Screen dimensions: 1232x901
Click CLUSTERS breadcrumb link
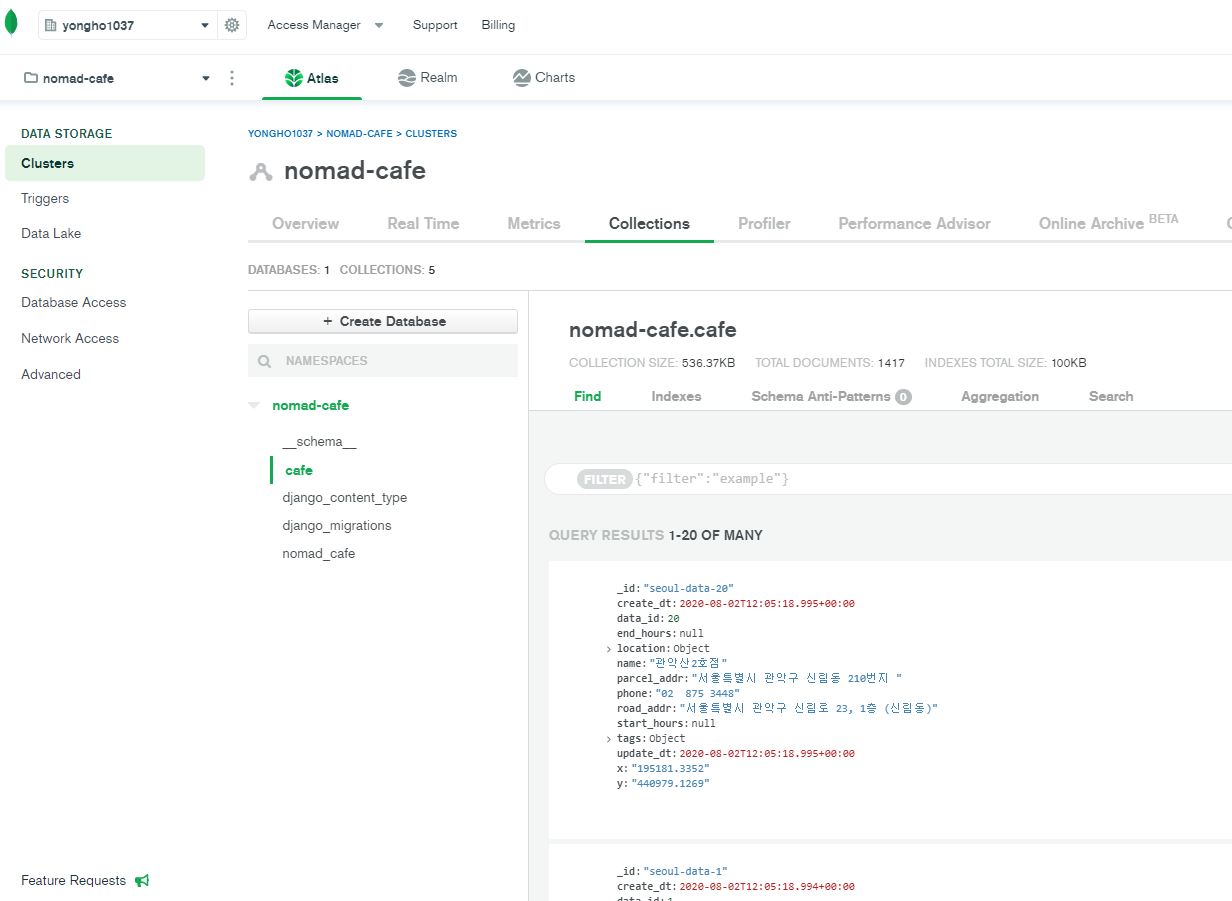coord(431,133)
